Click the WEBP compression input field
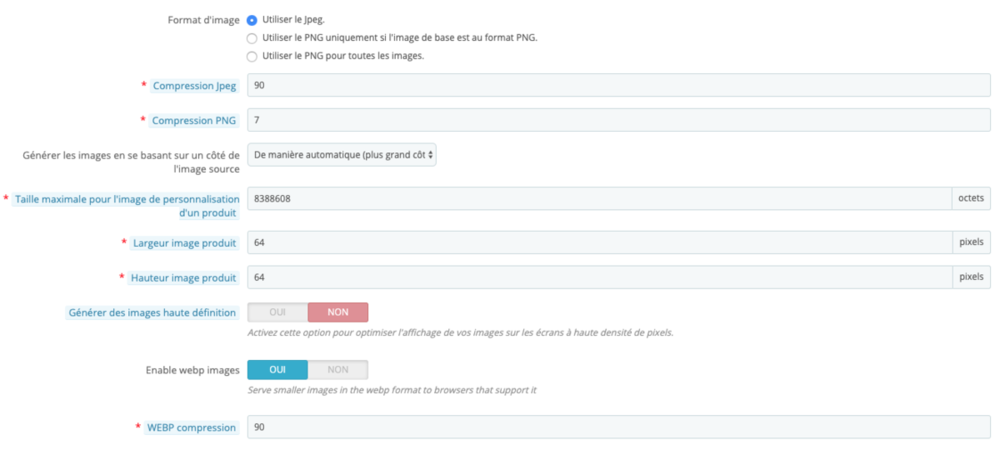Viewport: 1000px width, 450px height. (618, 427)
